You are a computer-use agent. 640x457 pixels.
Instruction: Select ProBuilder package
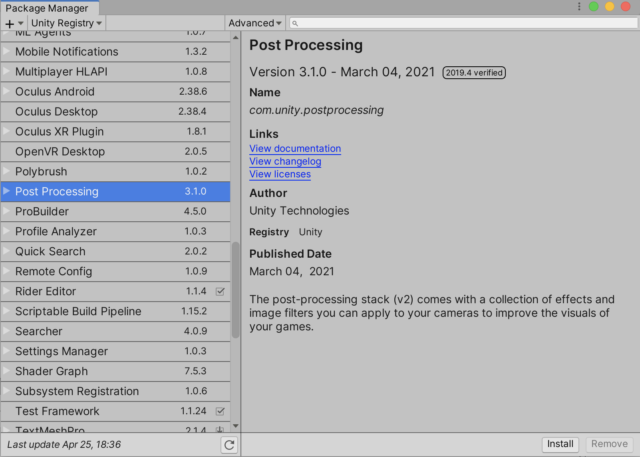pyautogui.click(x=116, y=211)
